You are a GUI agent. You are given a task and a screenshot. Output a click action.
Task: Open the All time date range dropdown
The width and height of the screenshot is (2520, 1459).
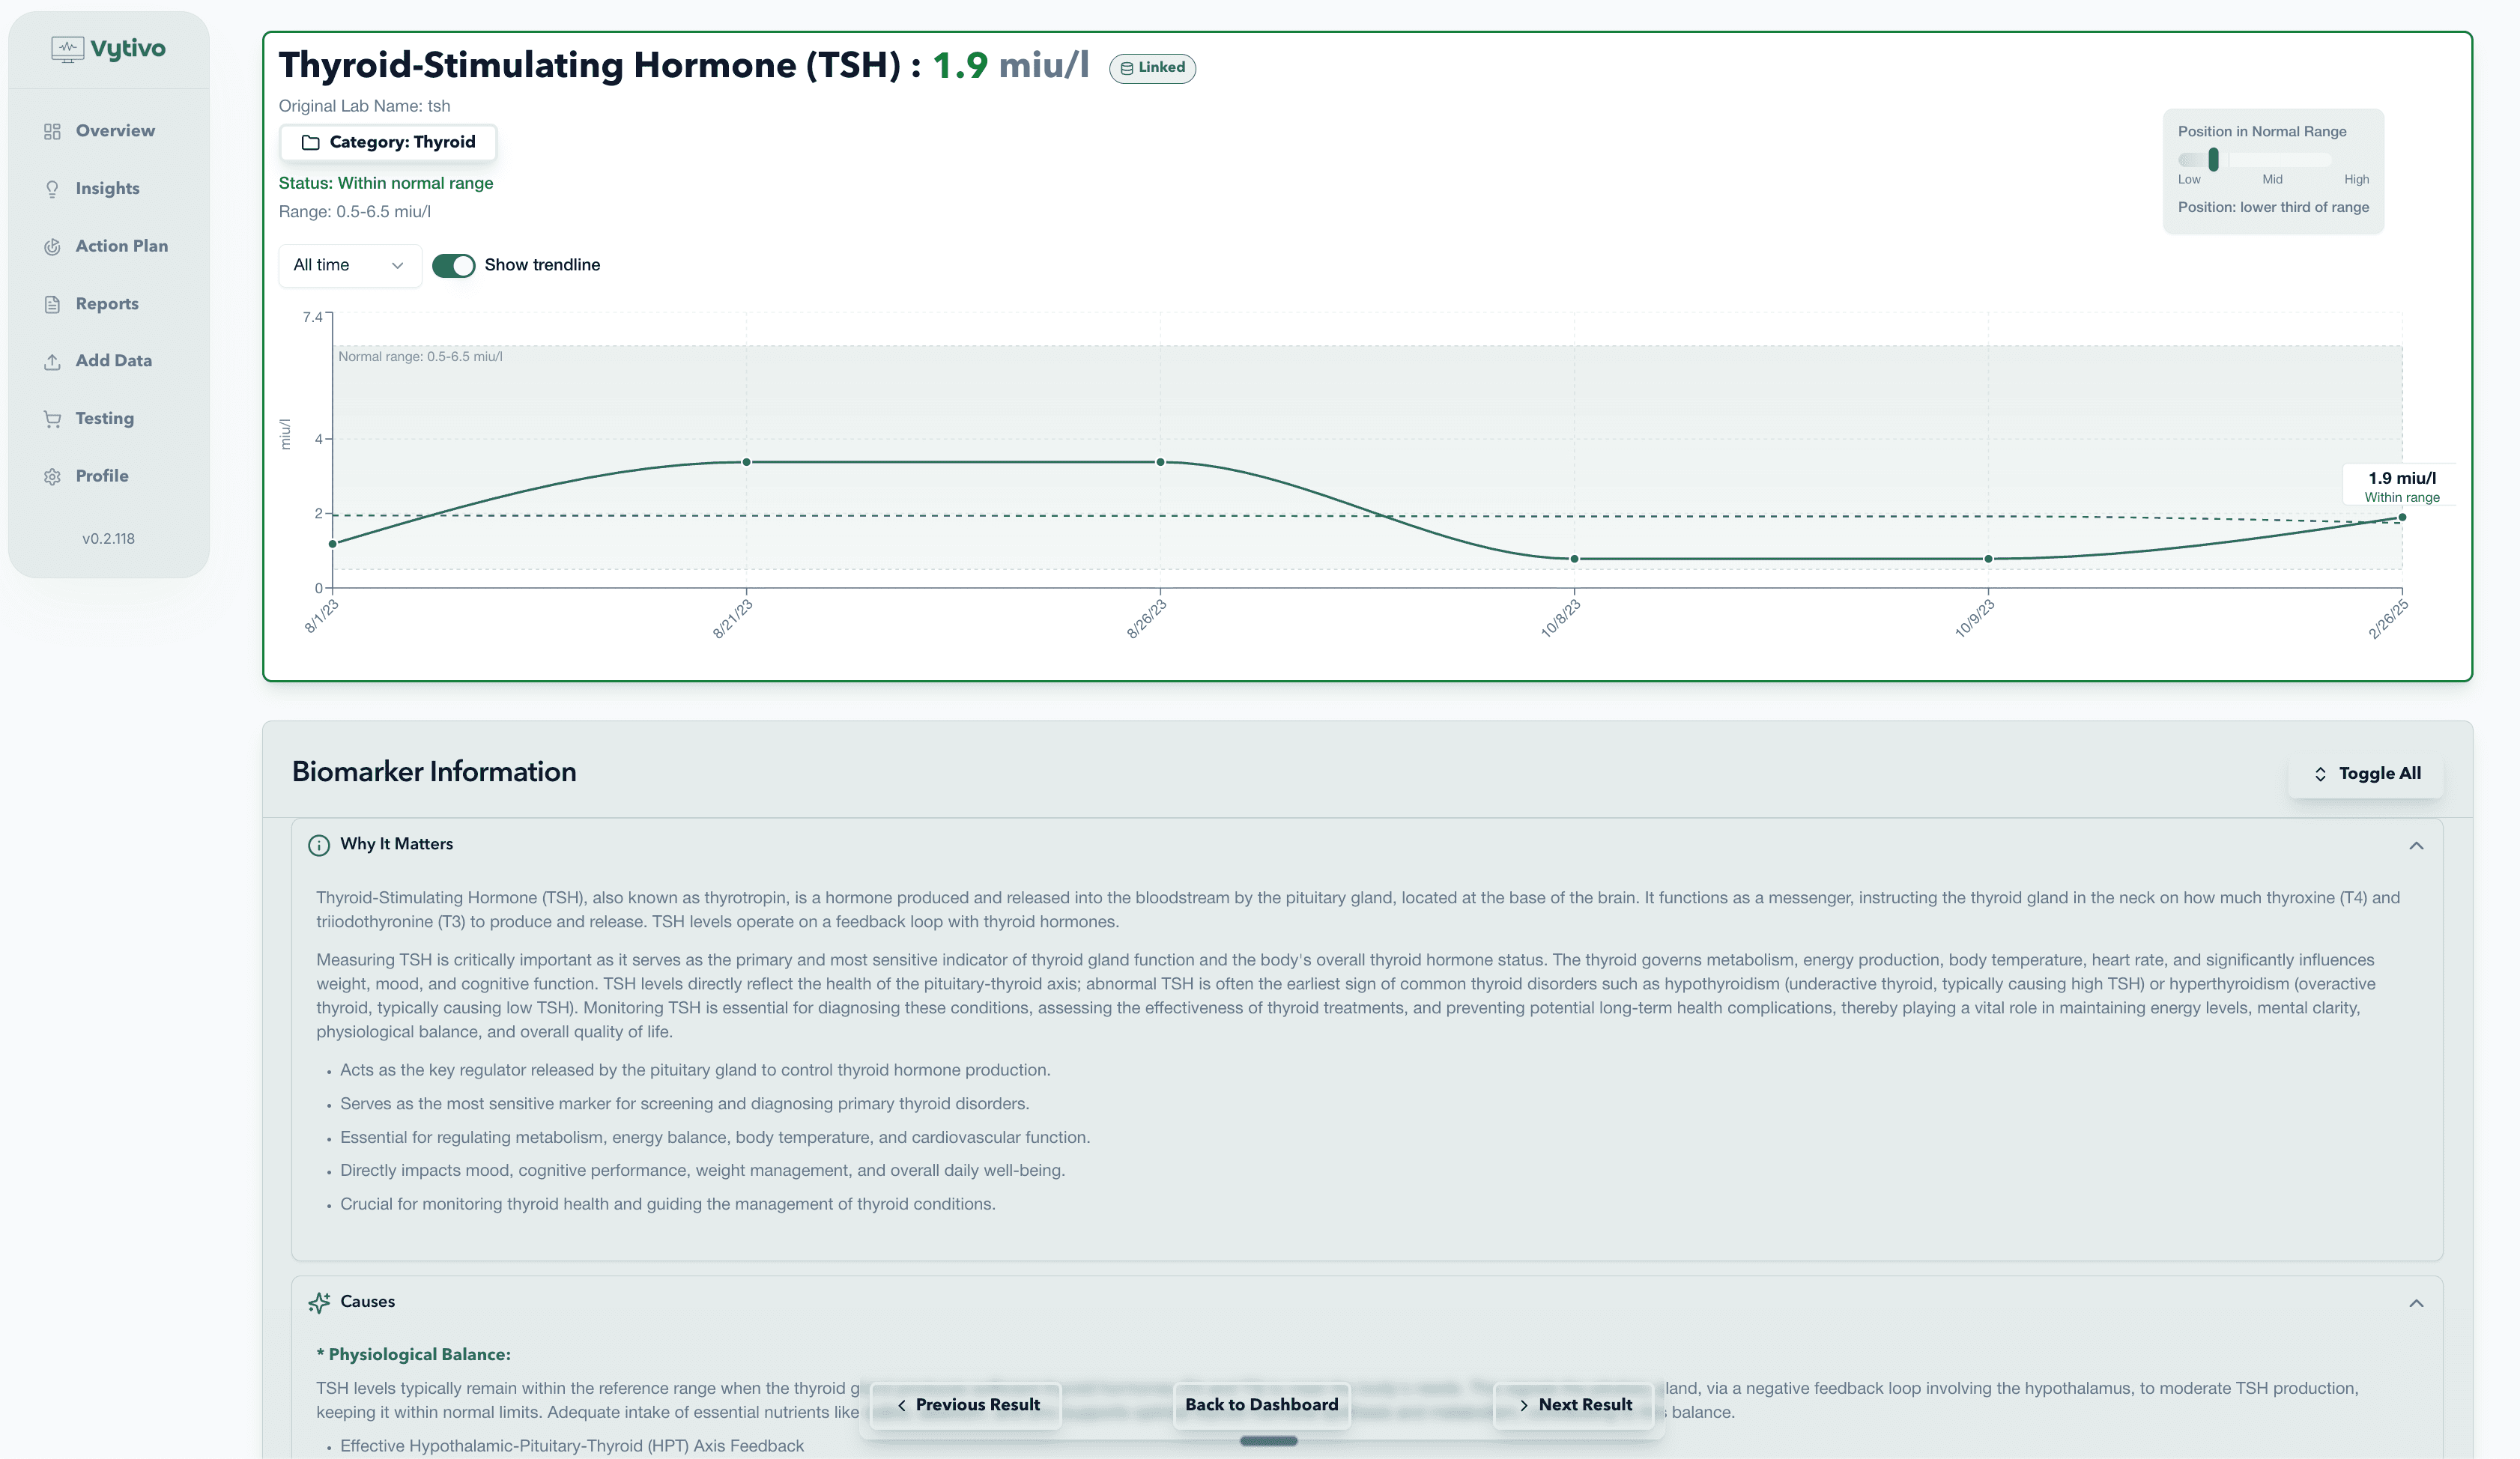point(349,265)
